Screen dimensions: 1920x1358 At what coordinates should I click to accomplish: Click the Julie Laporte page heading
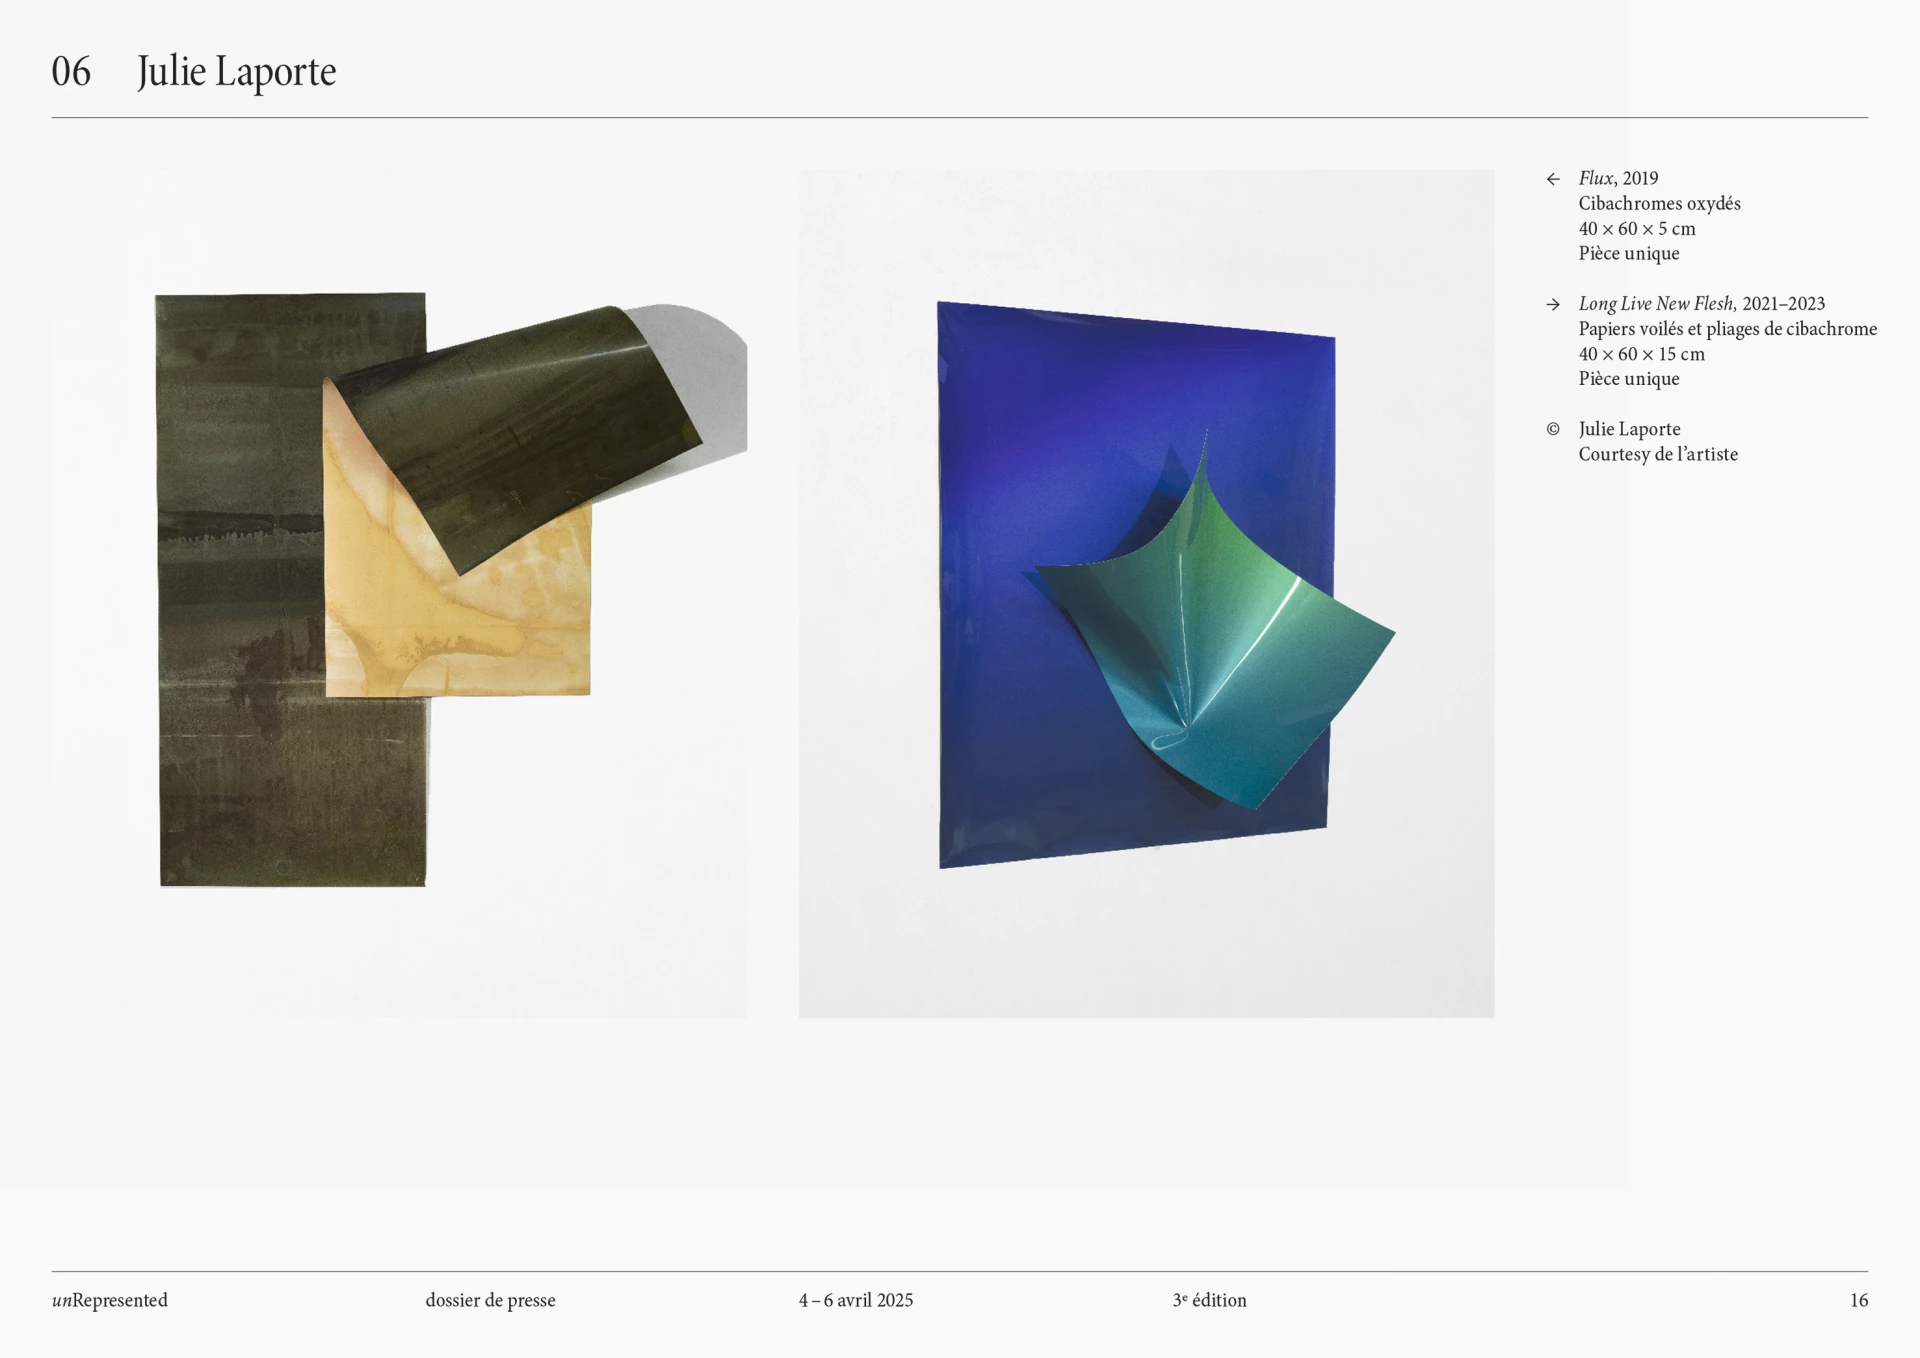click(x=236, y=71)
